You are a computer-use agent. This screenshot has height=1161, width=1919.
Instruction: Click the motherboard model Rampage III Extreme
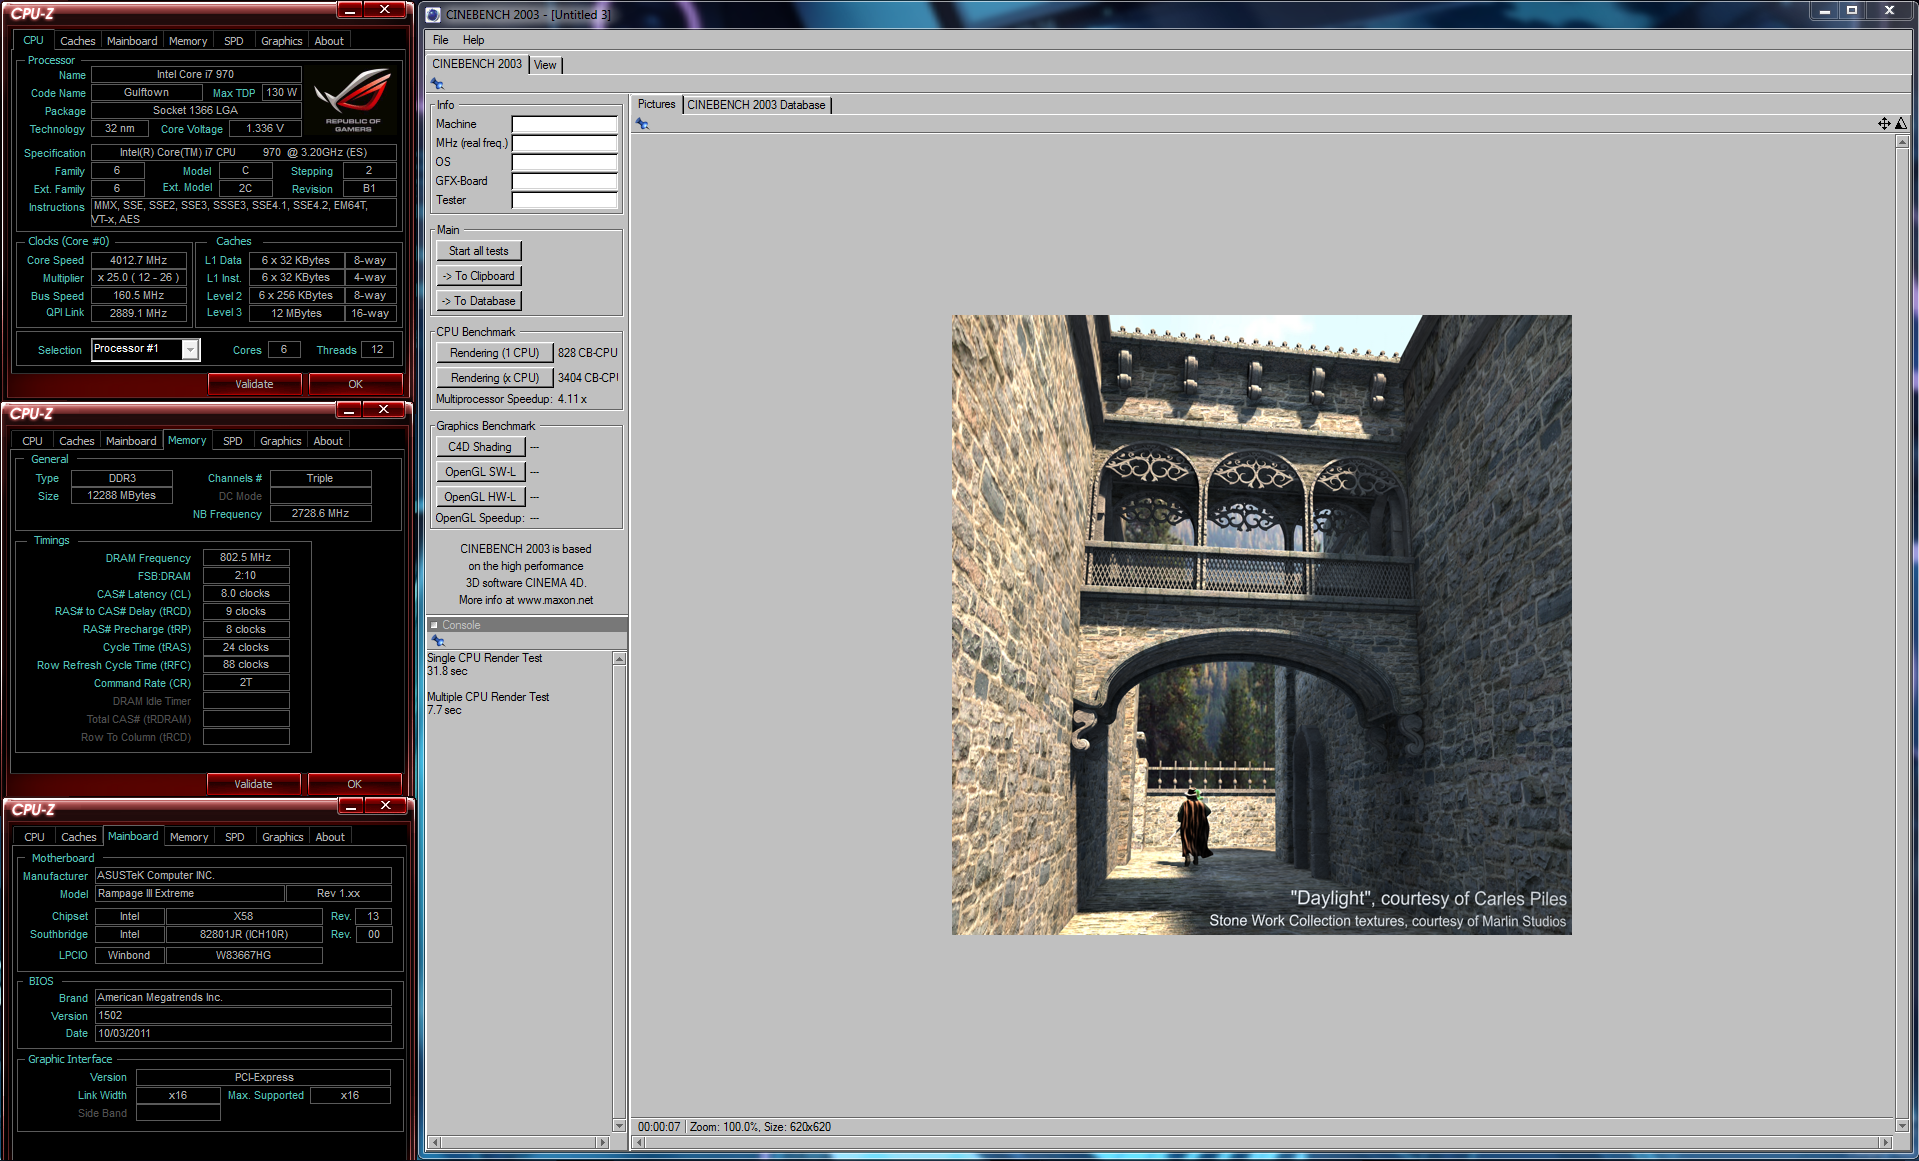pos(190,893)
